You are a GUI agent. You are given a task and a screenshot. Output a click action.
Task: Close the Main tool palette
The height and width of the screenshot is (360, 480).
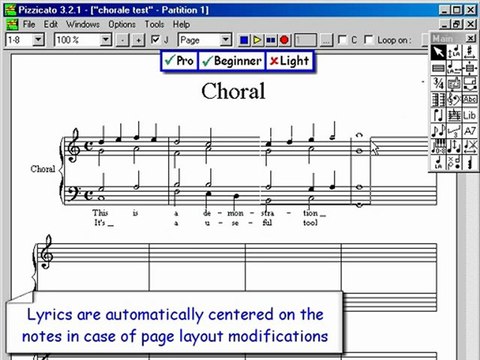point(470,38)
